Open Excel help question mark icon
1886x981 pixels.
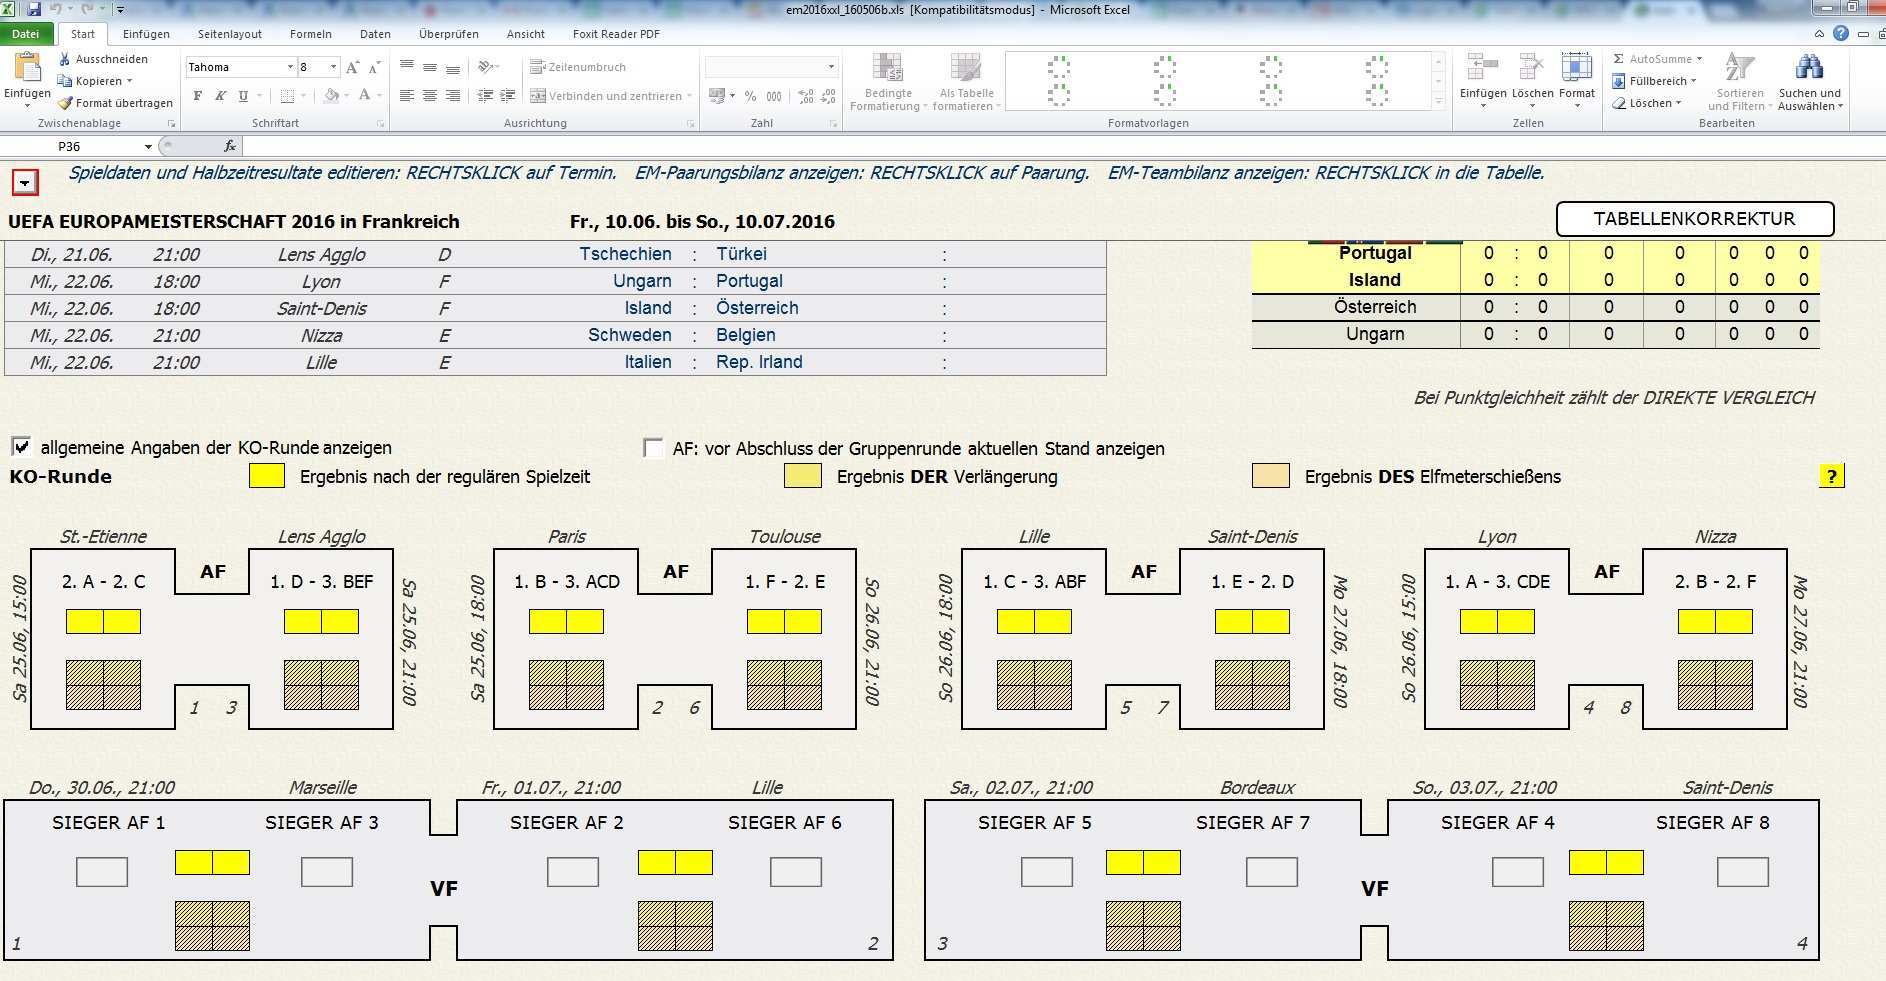1840,33
